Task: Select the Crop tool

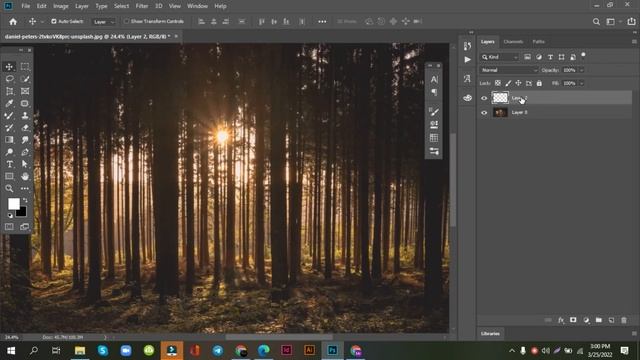Action: click(9, 91)
